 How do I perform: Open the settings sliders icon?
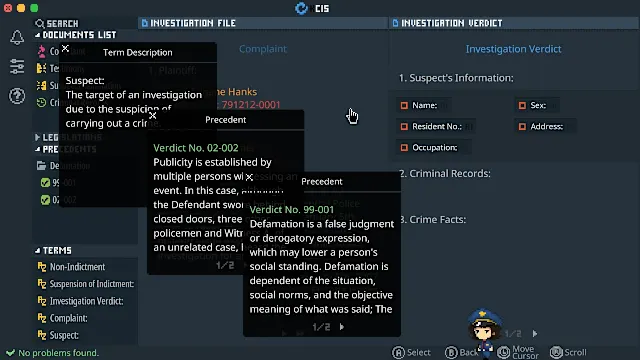17,67
